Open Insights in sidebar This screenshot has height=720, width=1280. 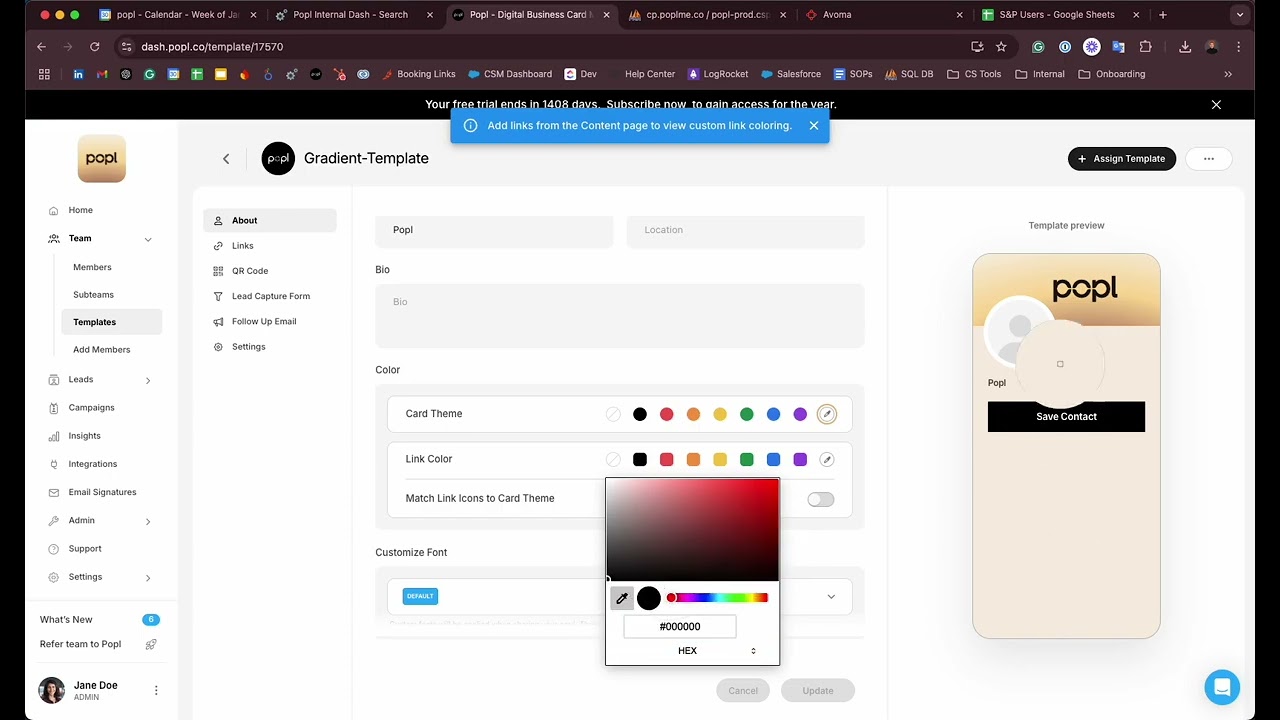(x=84, y=436)
